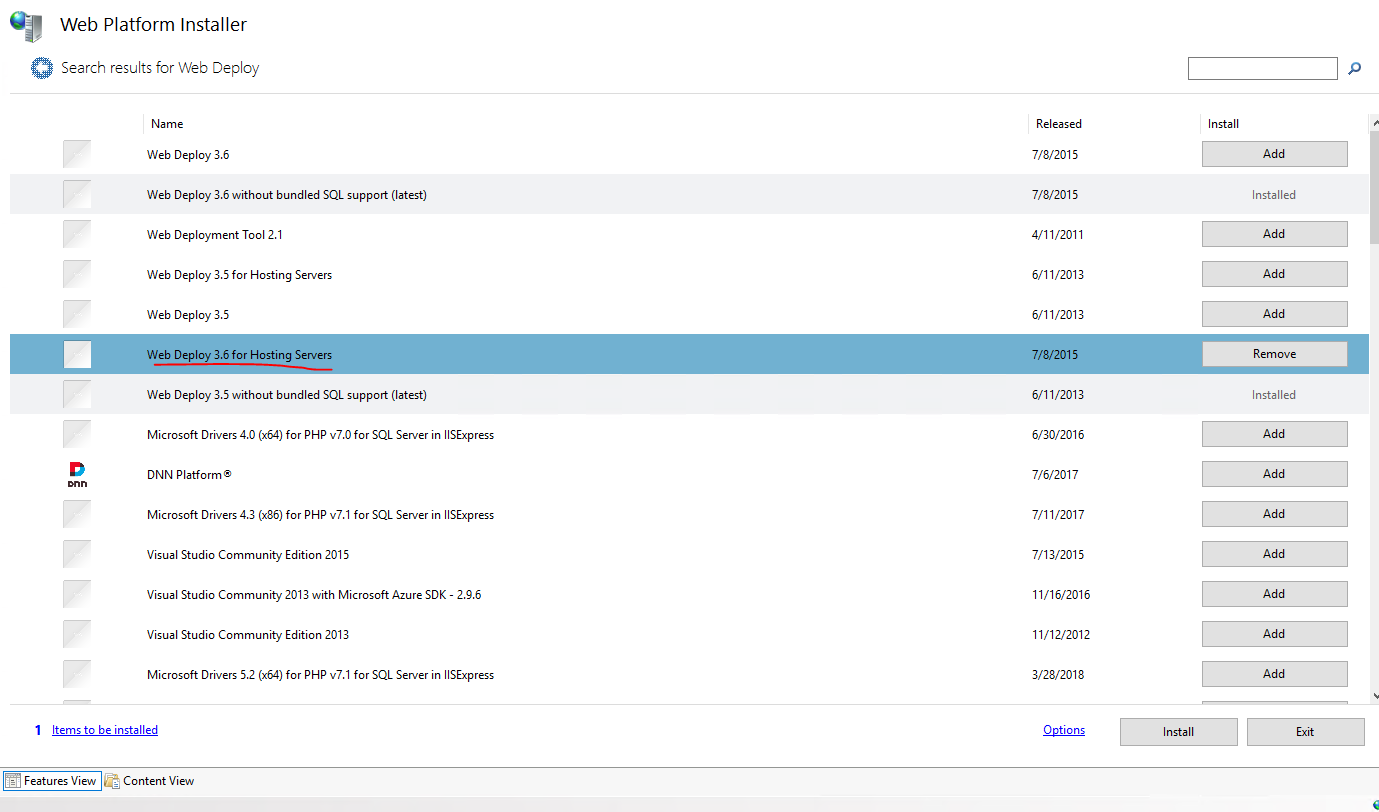Click the icon beside Visual Studio Community Edition 2013
Viewport: 1379px width, 812px height.
(77, 634)
